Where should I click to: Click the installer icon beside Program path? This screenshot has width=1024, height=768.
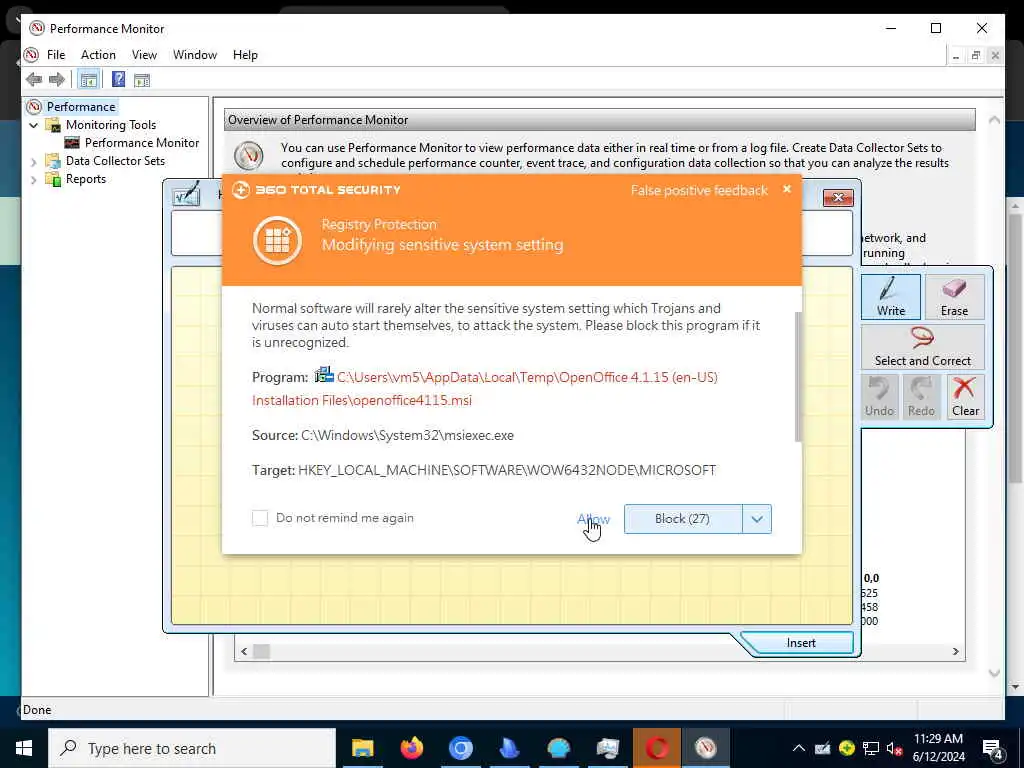(x=324, y=375)
